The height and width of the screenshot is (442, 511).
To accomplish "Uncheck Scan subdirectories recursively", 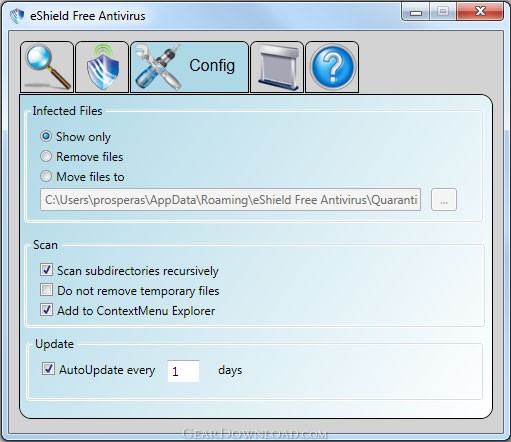I will (x=46, y=270).
